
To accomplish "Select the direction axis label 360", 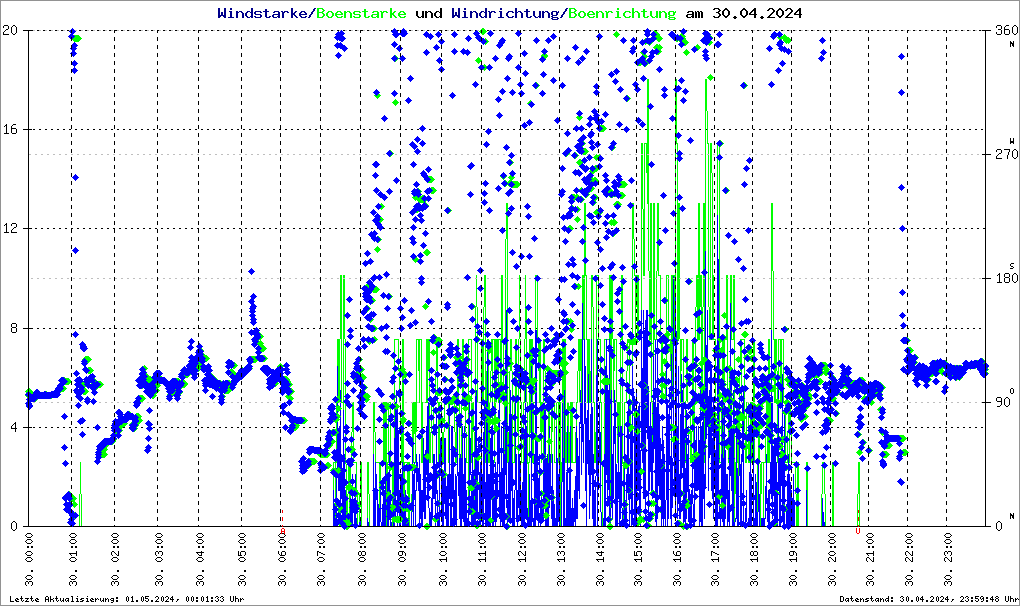I will click(x=1006, y=31).
